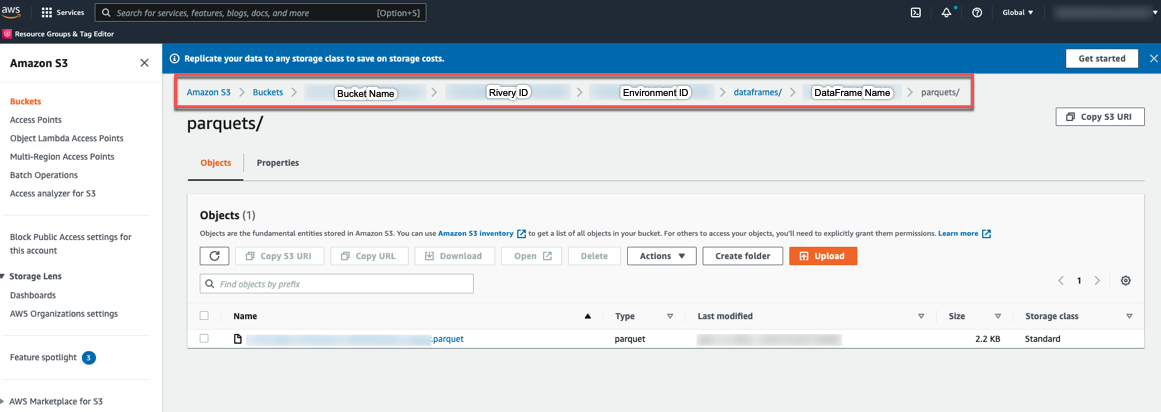Refresh the objects list
The width and height of the screenshot is (1161, 412).
pos(214,256)
